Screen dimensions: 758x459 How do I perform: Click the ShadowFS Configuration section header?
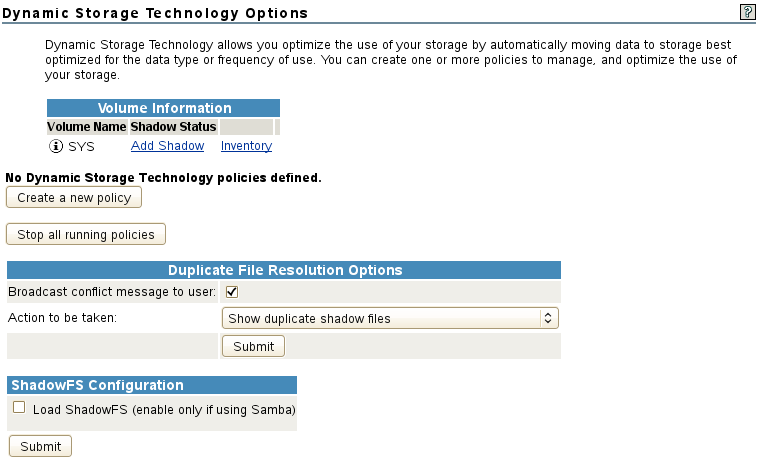(96, 385)
